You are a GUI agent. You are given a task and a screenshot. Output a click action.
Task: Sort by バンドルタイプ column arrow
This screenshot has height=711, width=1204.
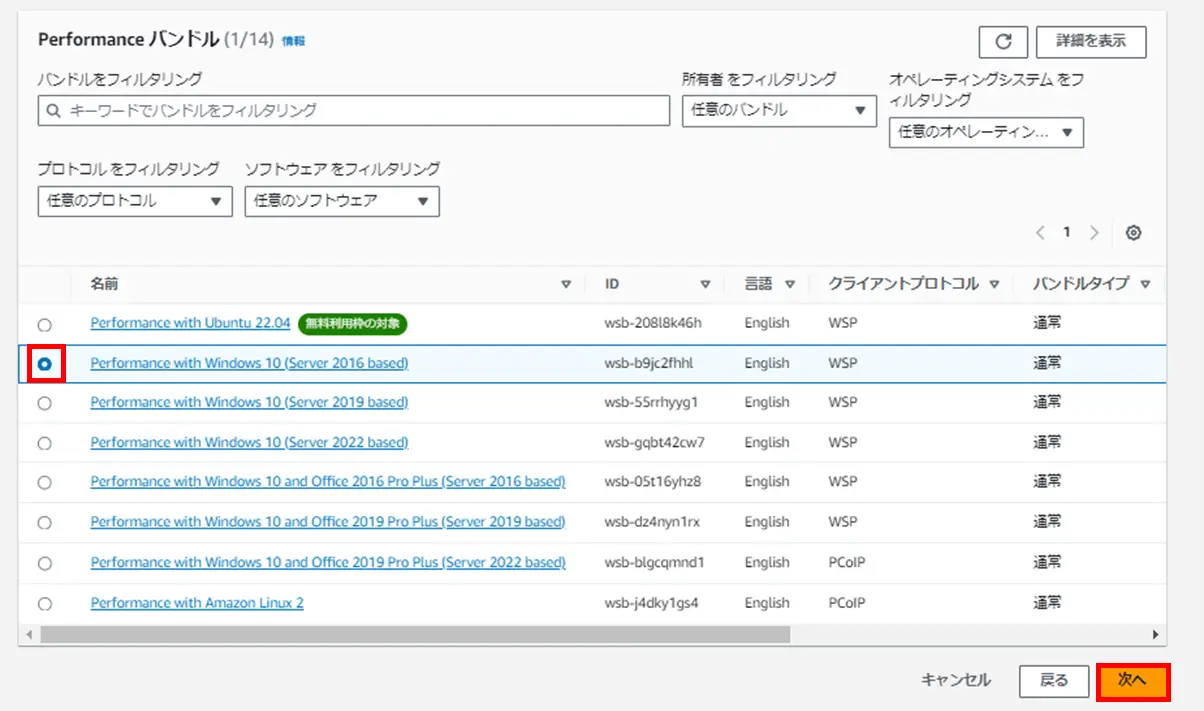pos(1145,284)
